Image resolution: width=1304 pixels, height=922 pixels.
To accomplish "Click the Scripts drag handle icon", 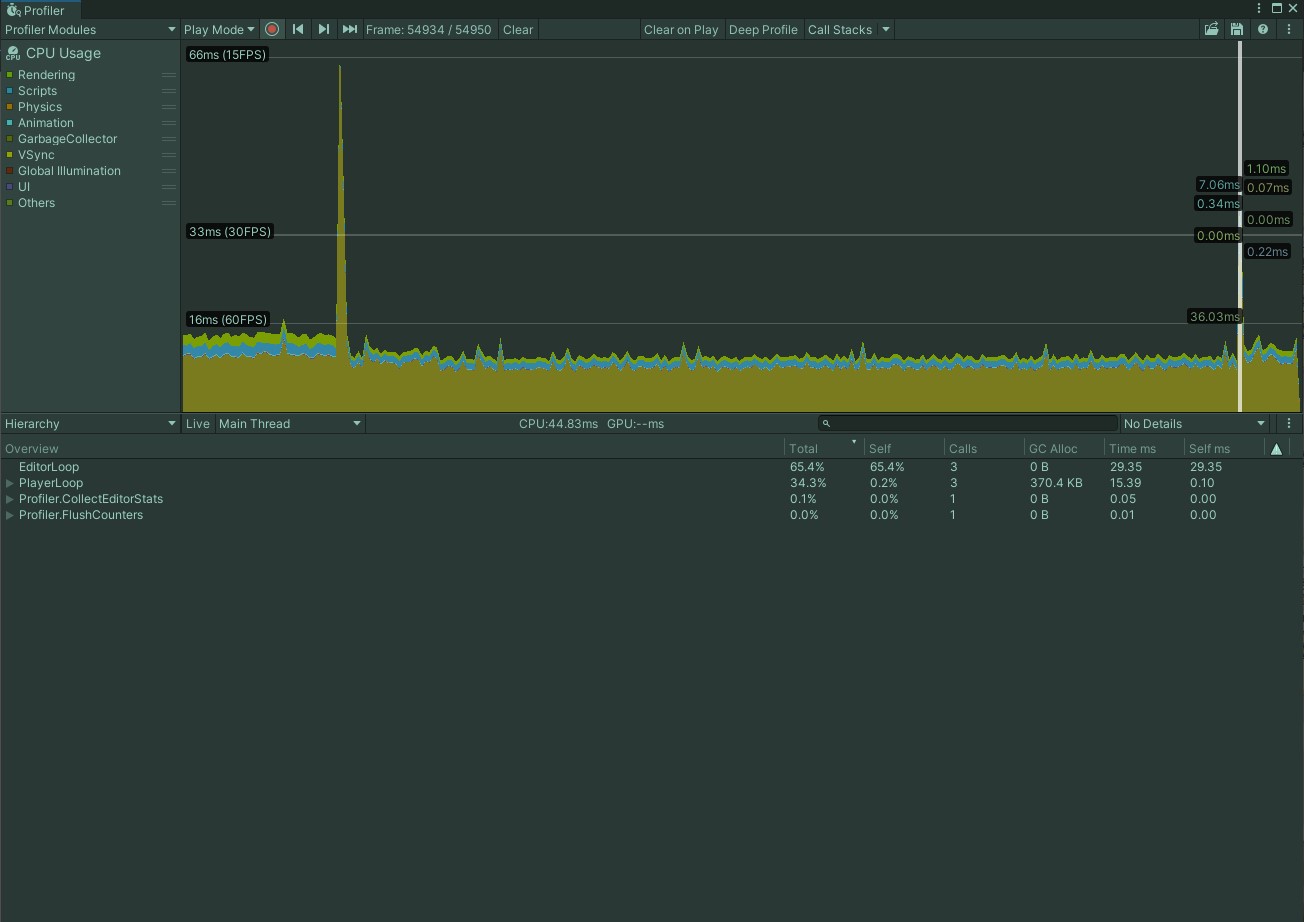I will [x=169, y=91].
